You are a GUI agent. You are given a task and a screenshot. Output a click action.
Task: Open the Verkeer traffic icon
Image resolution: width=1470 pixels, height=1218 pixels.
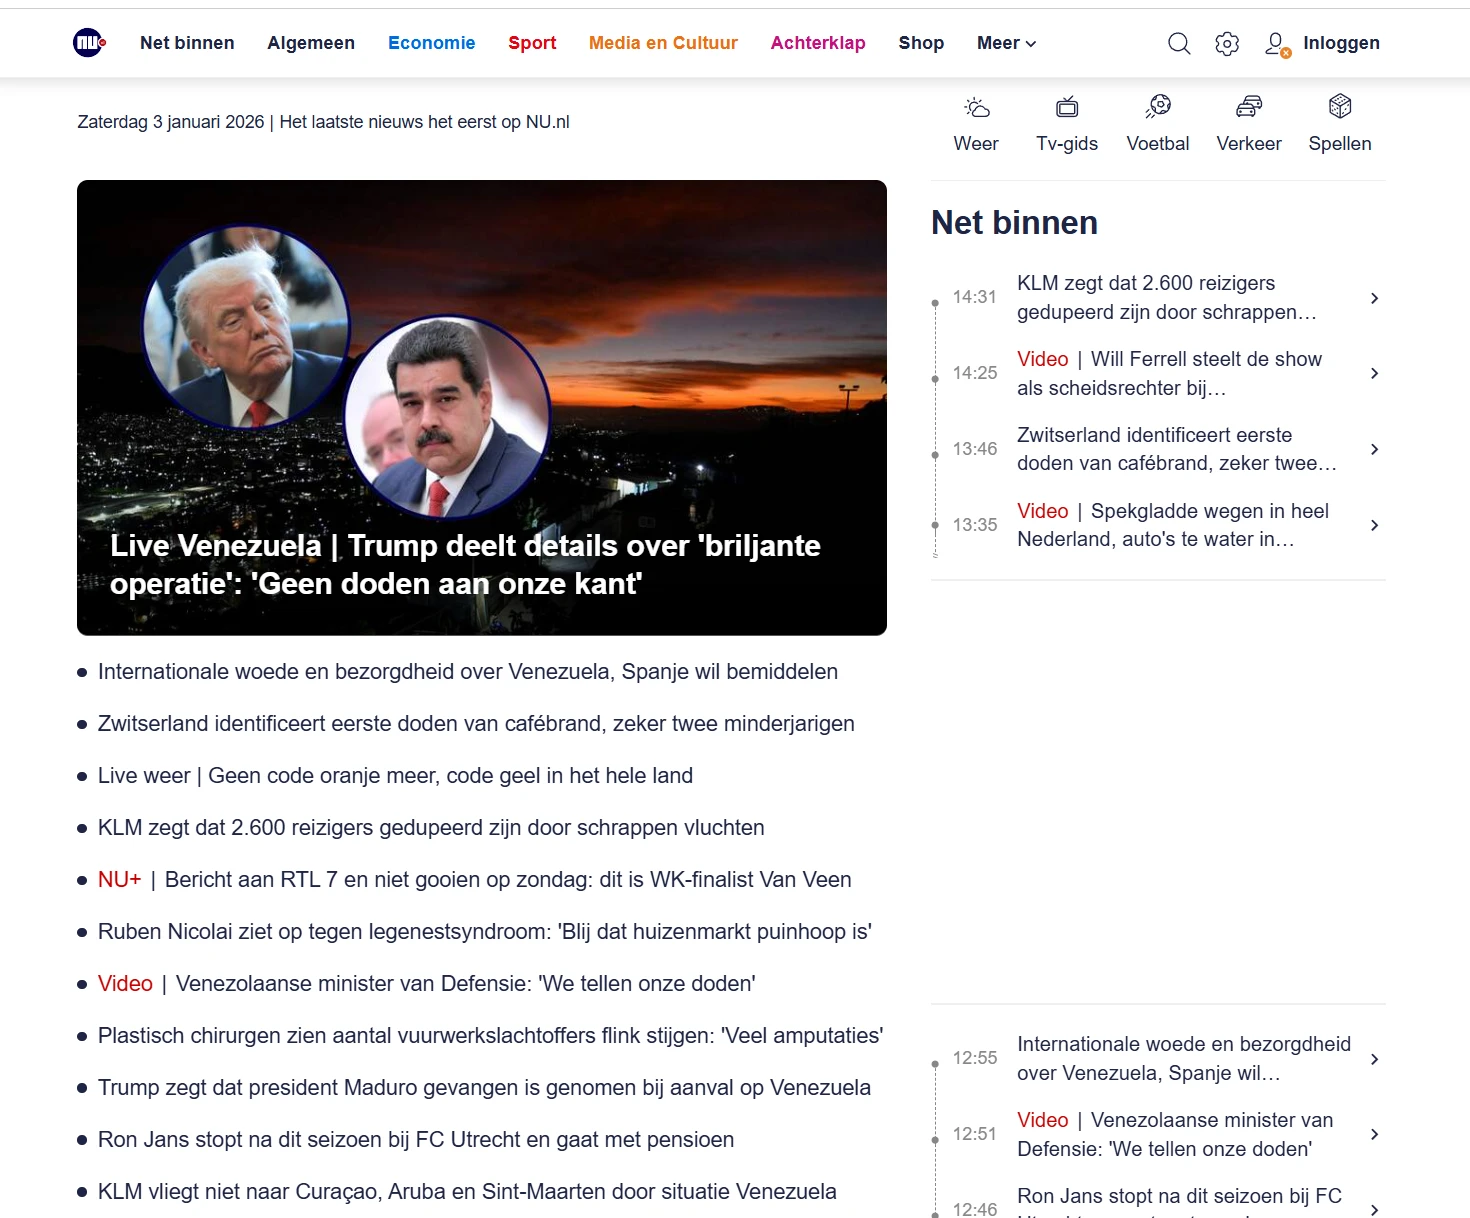pos(1249,107)
